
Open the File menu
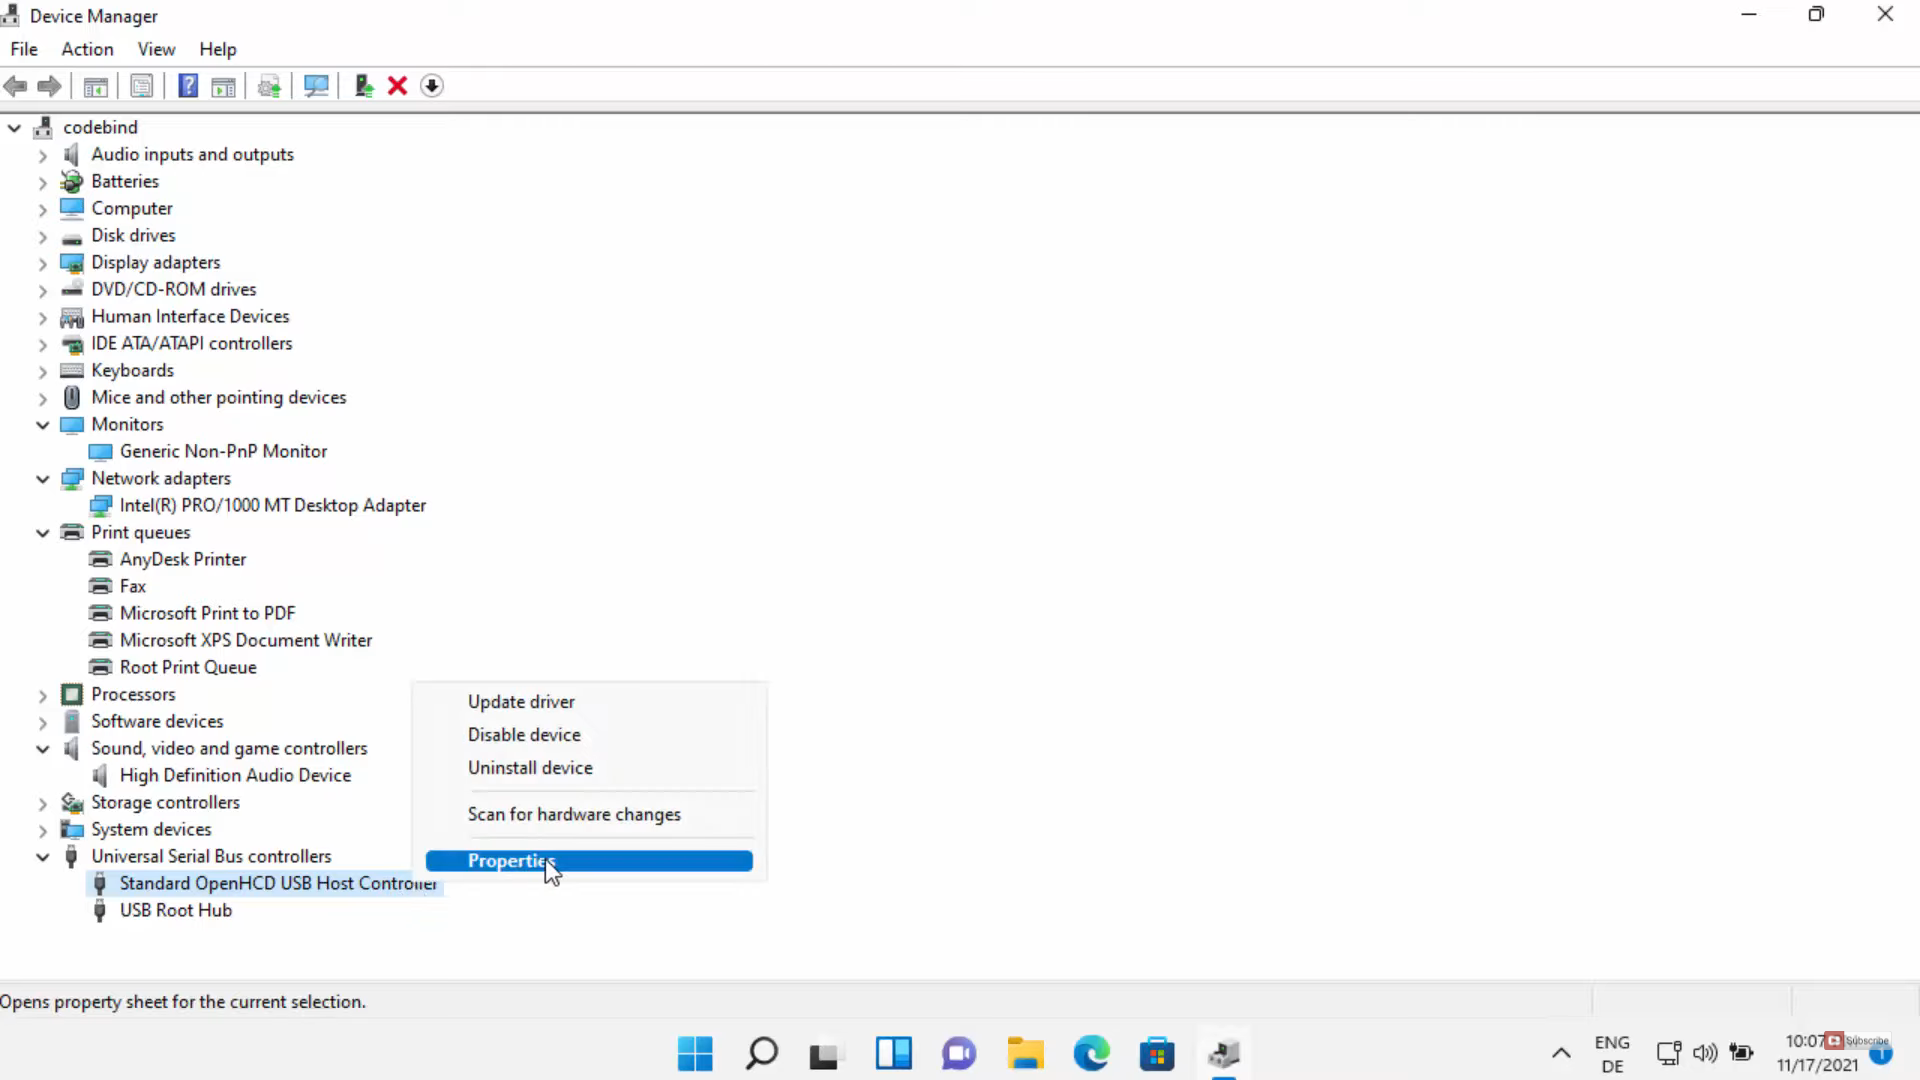point(24,49)
